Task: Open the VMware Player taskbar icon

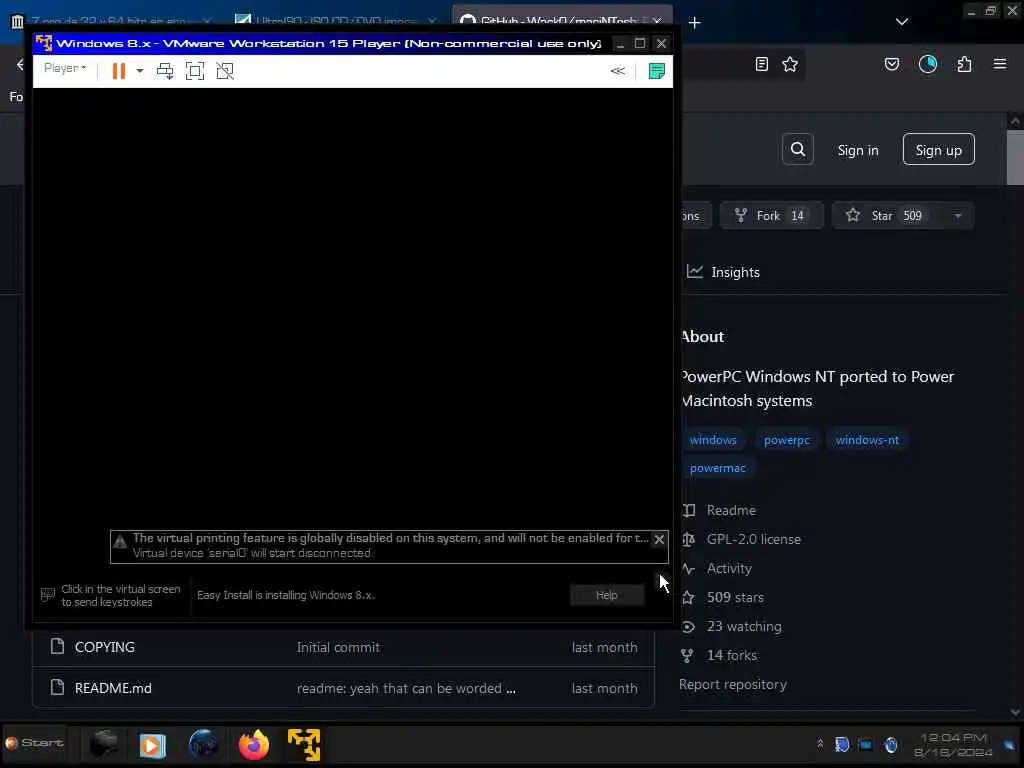Action: 304,744
